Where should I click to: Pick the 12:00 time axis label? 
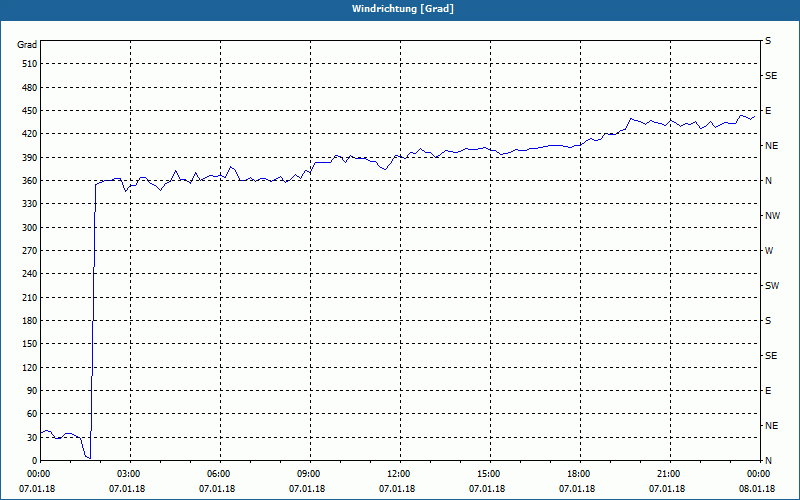(401, 474)
